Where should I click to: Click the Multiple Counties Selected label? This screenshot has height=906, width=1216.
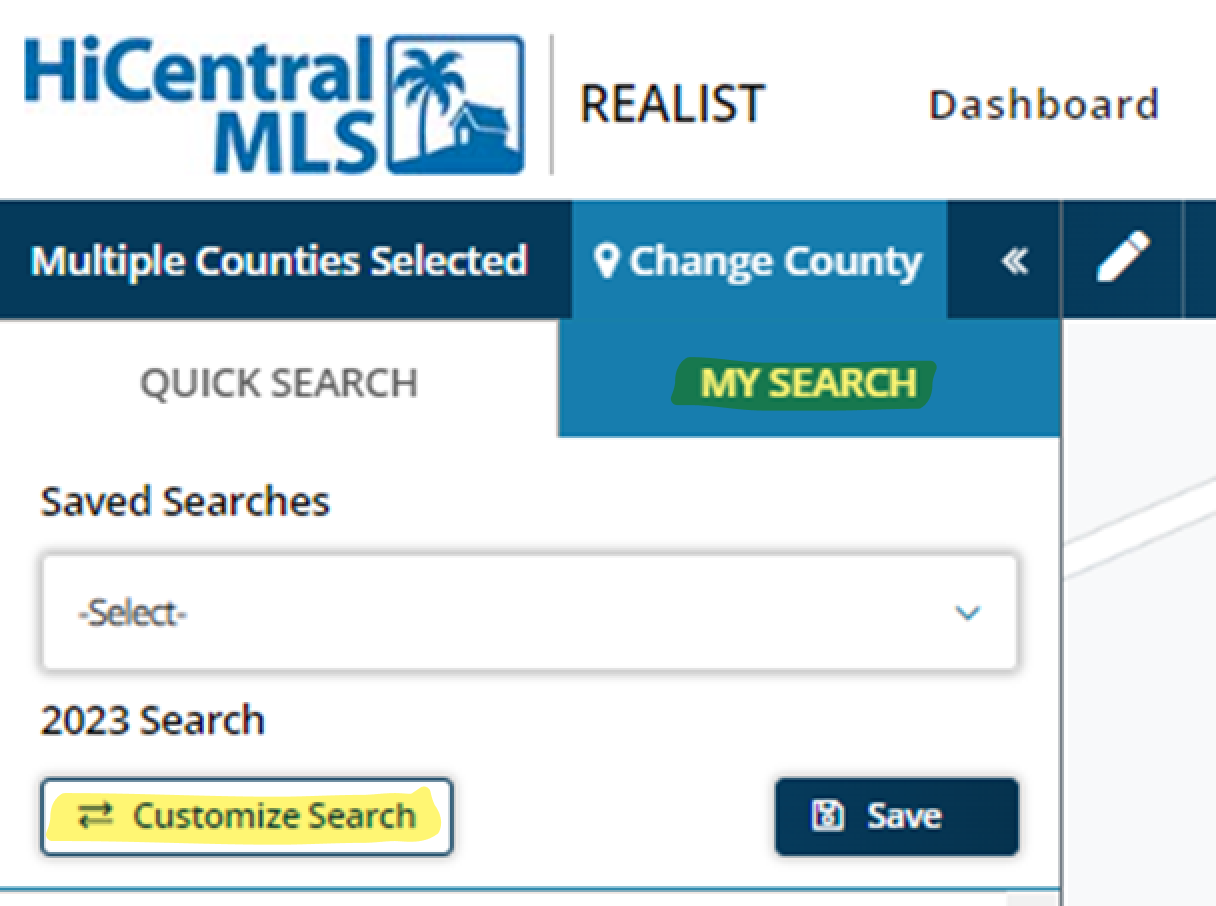280,260
